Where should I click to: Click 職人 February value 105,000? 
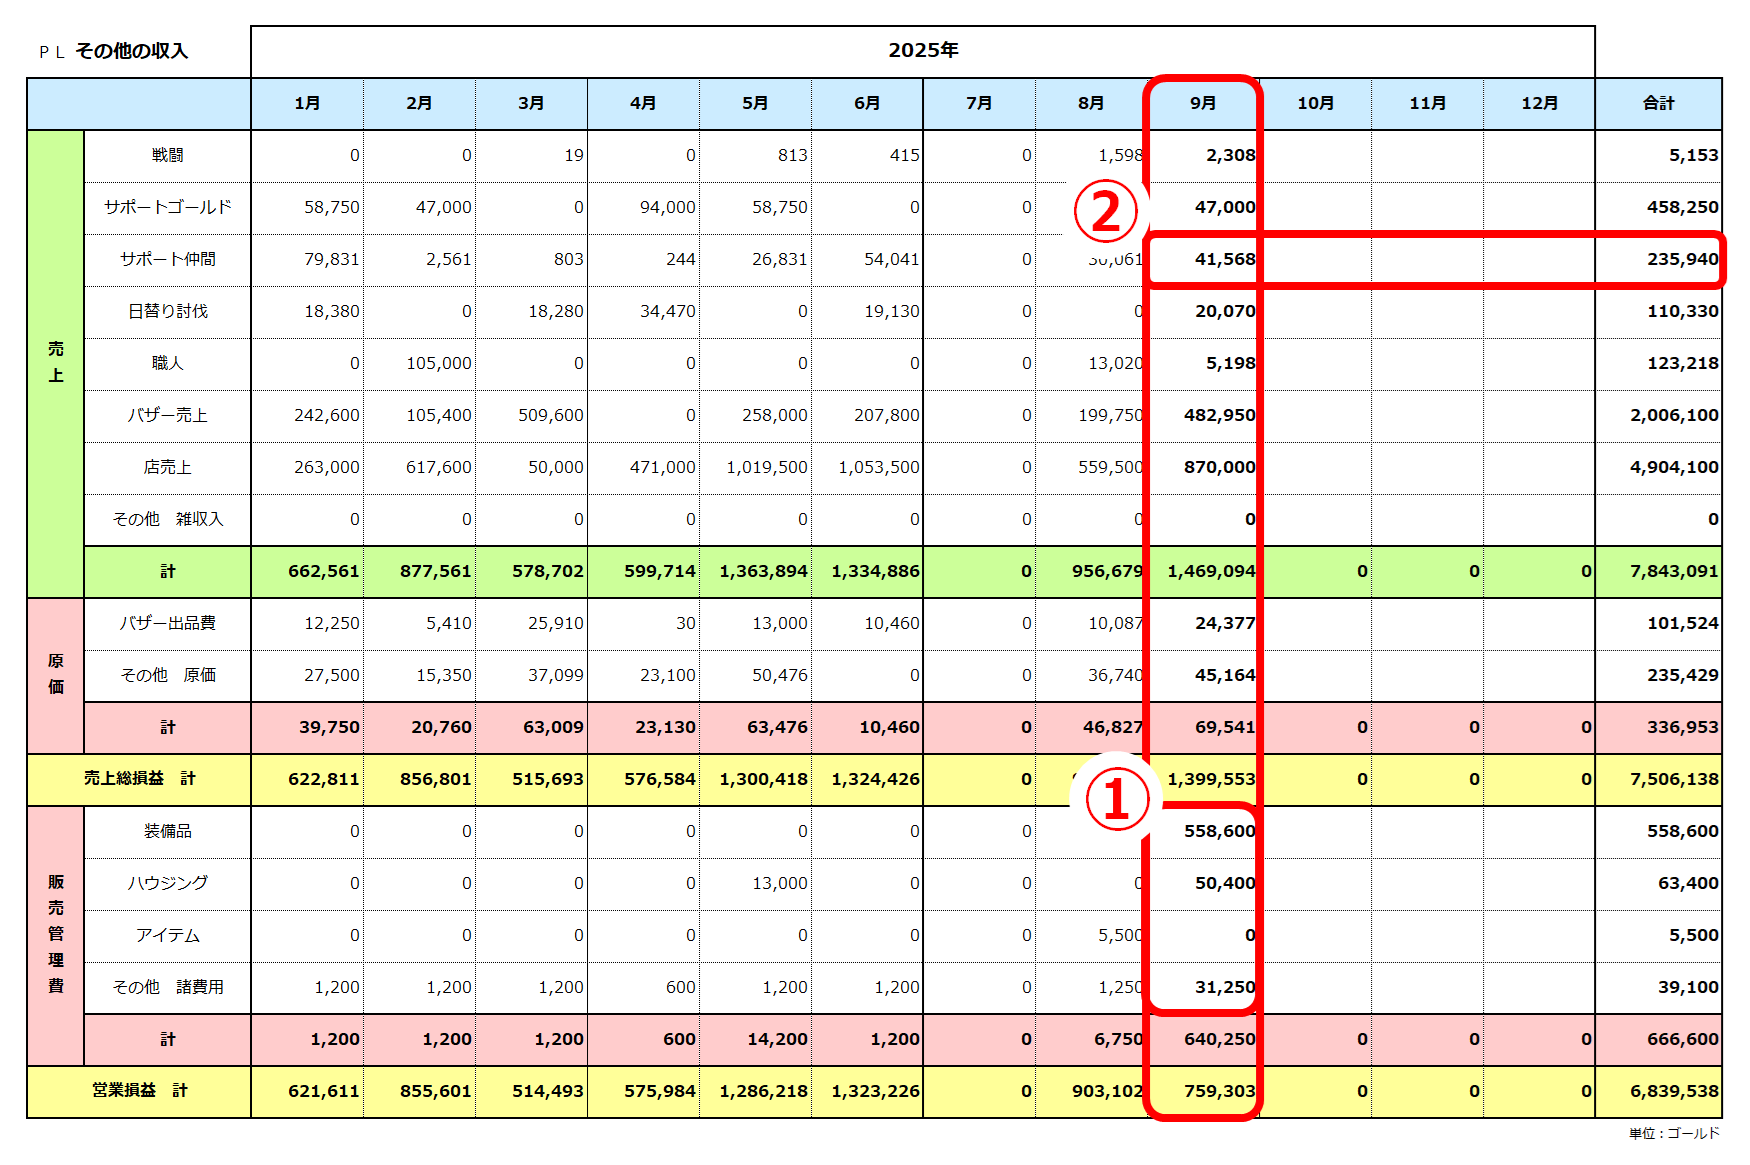click(x=438, y=363)
